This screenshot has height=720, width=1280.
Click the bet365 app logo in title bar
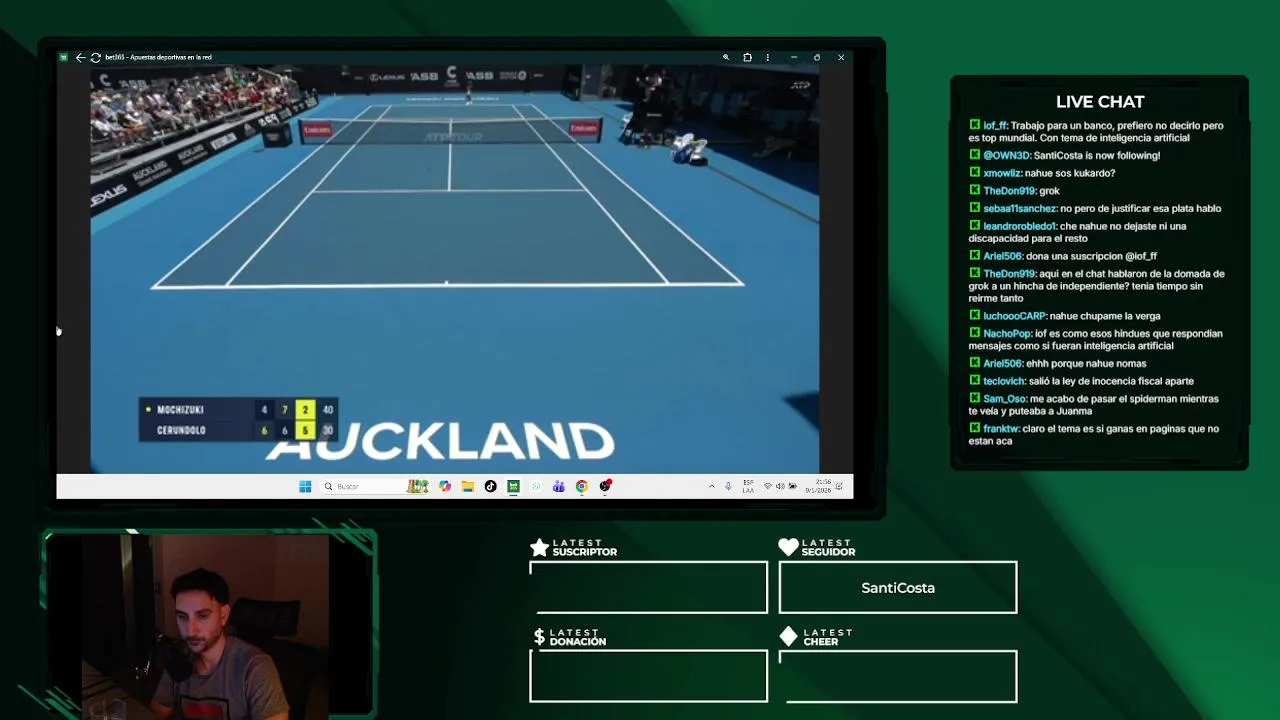pyautogui.click(x=64, y=57)
